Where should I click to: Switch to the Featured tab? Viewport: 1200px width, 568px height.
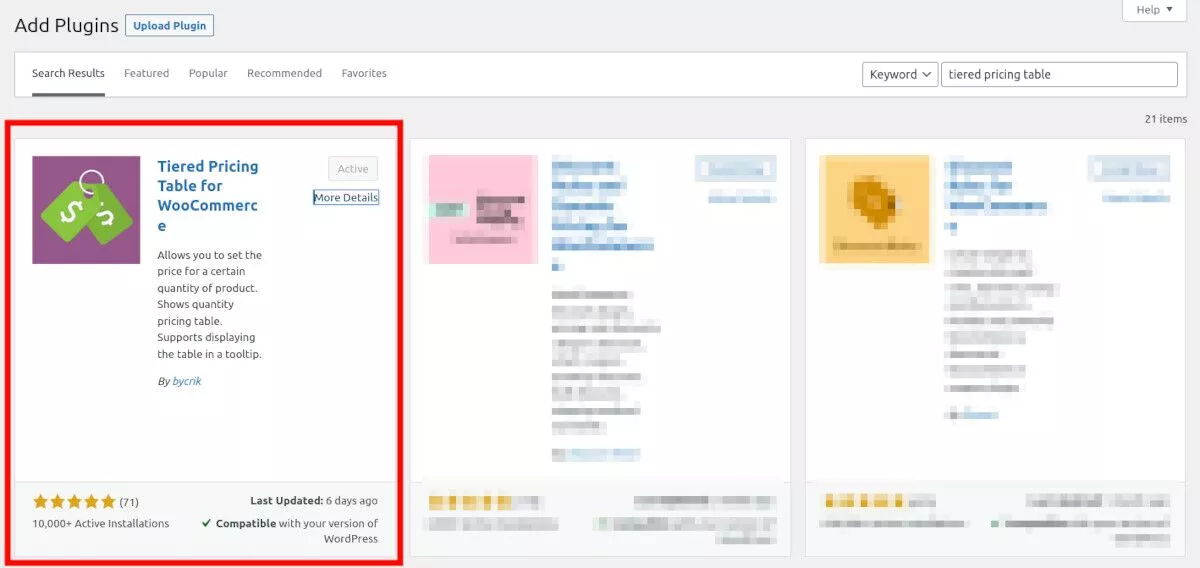pos(146,73)
